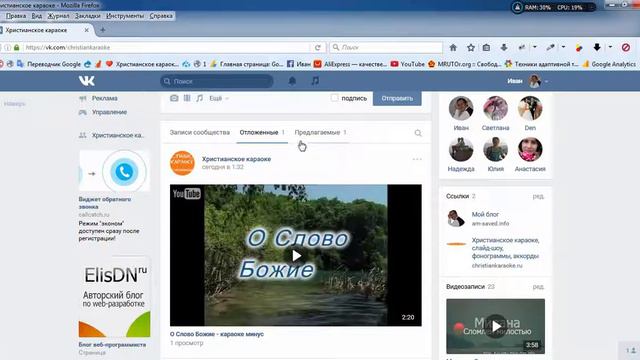Viewport: 640px width, 360px height.
Task: Click the site lock security icon
Action: point(17,47)
